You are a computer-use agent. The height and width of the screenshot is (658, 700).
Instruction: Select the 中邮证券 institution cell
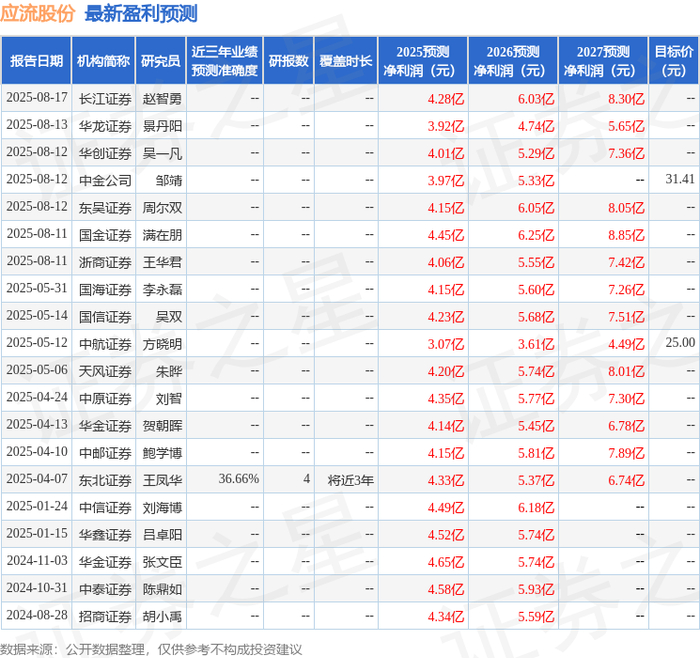(x=105, y=453)
